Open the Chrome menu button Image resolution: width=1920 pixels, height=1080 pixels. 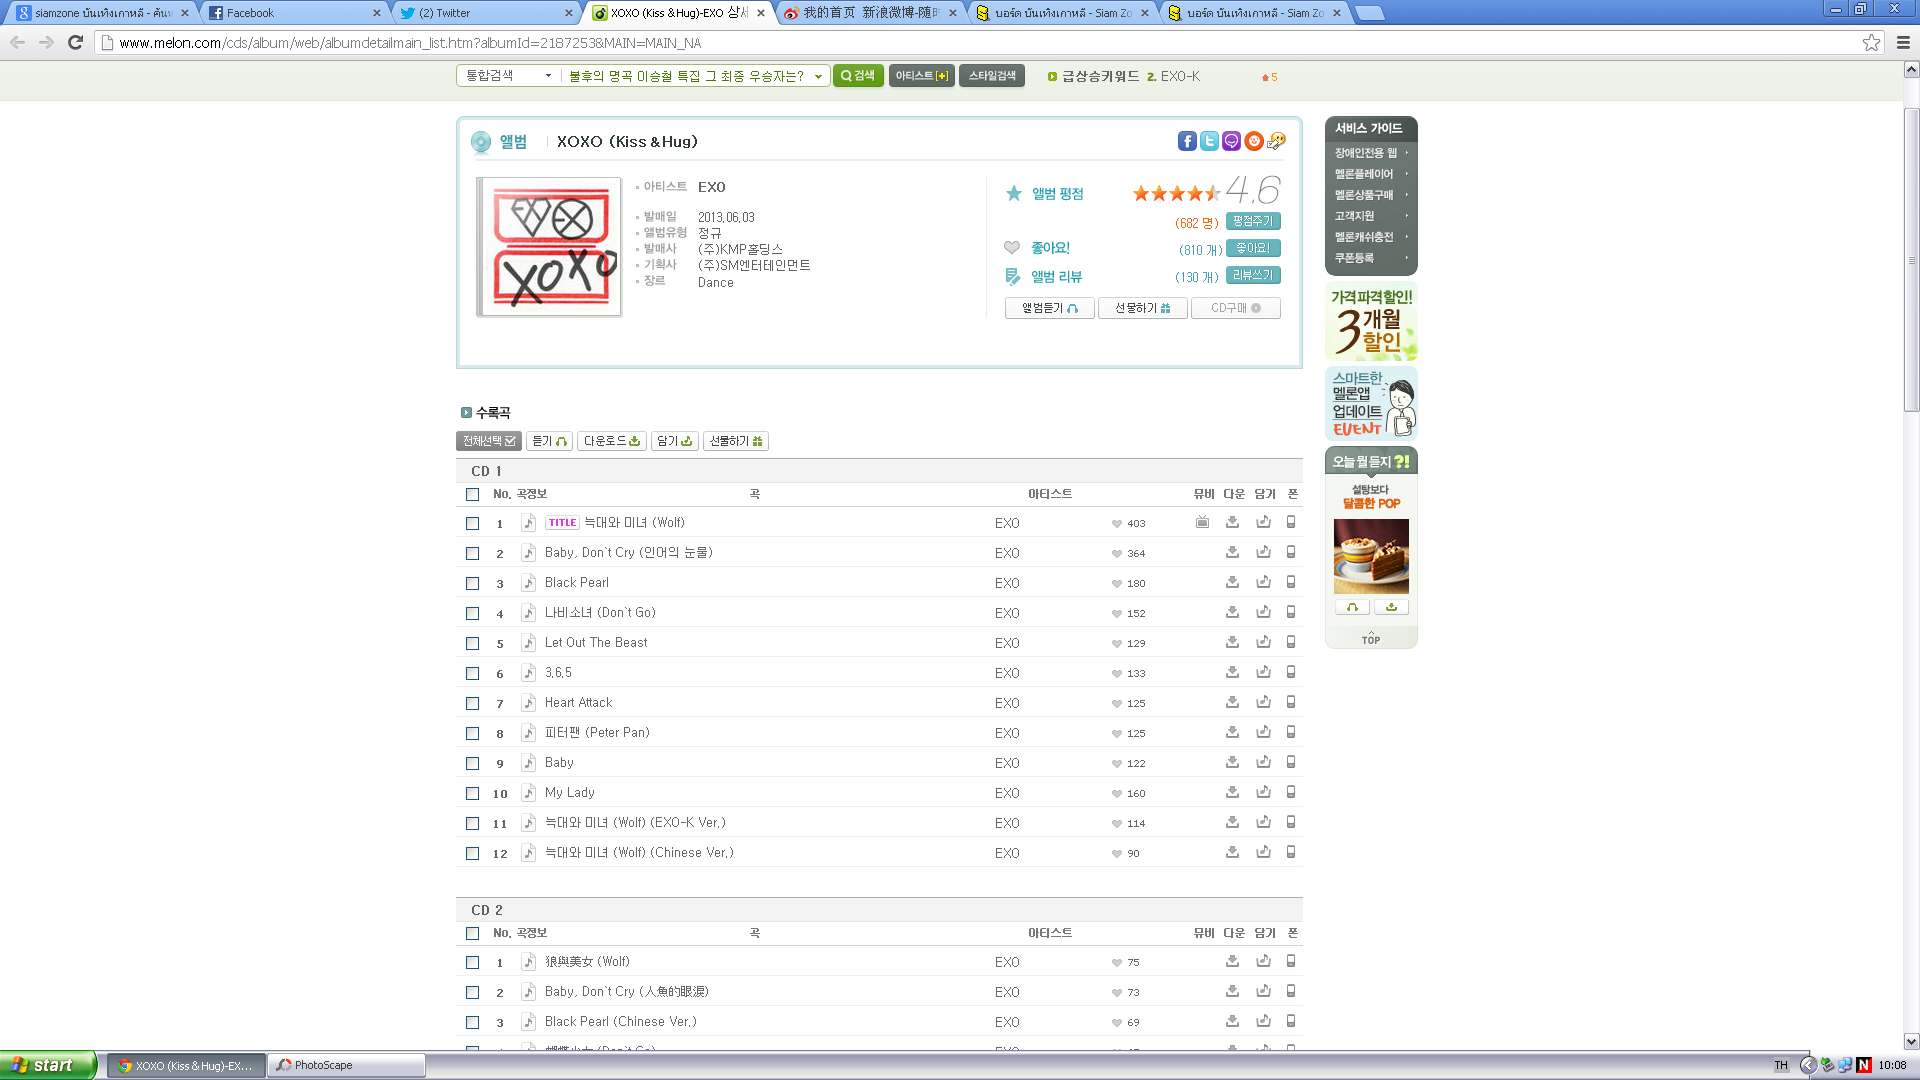(x=1902, y=42)
